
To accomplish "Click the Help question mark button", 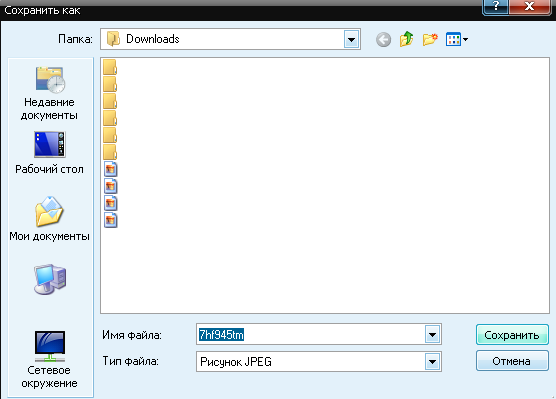I will [495, 6].
